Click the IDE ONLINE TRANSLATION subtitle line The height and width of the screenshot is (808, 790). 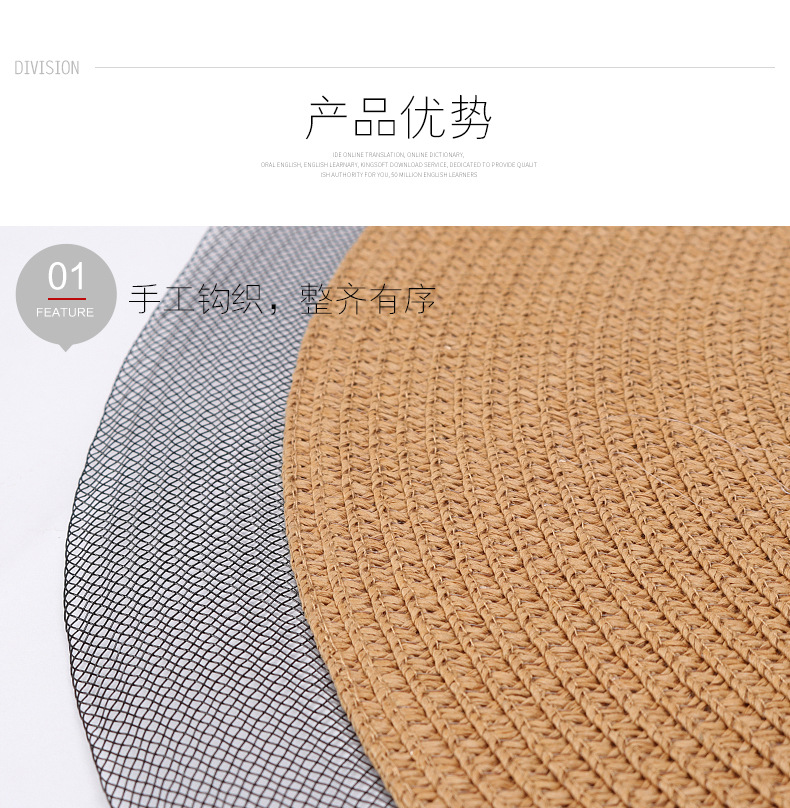(398, 155)
